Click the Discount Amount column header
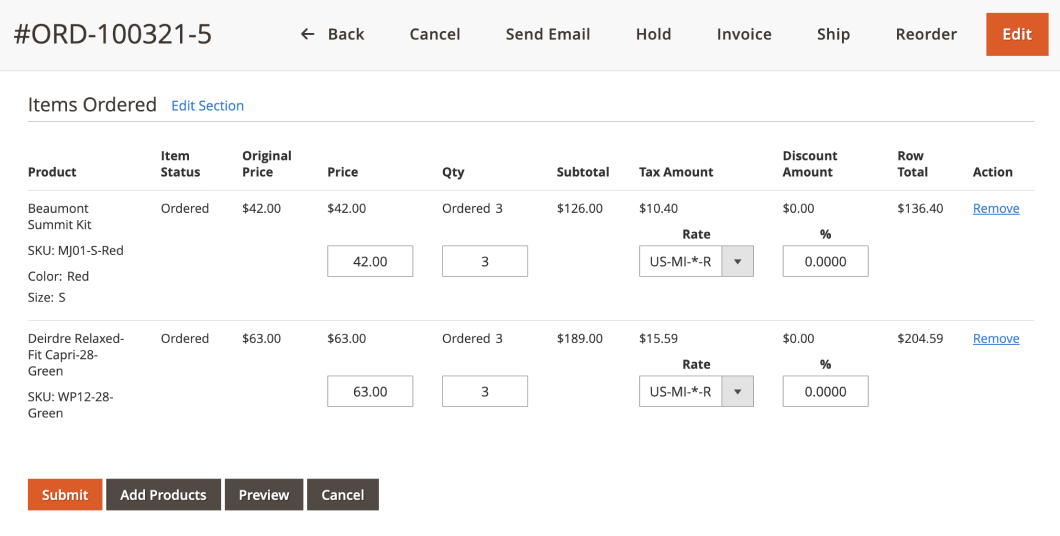1060x536 pixels. (810, 164)
